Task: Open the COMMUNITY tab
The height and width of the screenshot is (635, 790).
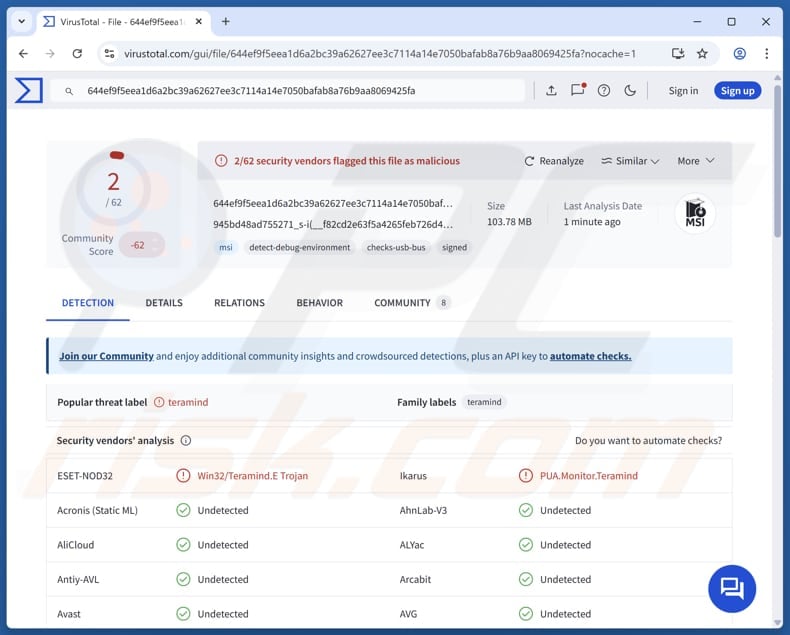Action: 411,303
